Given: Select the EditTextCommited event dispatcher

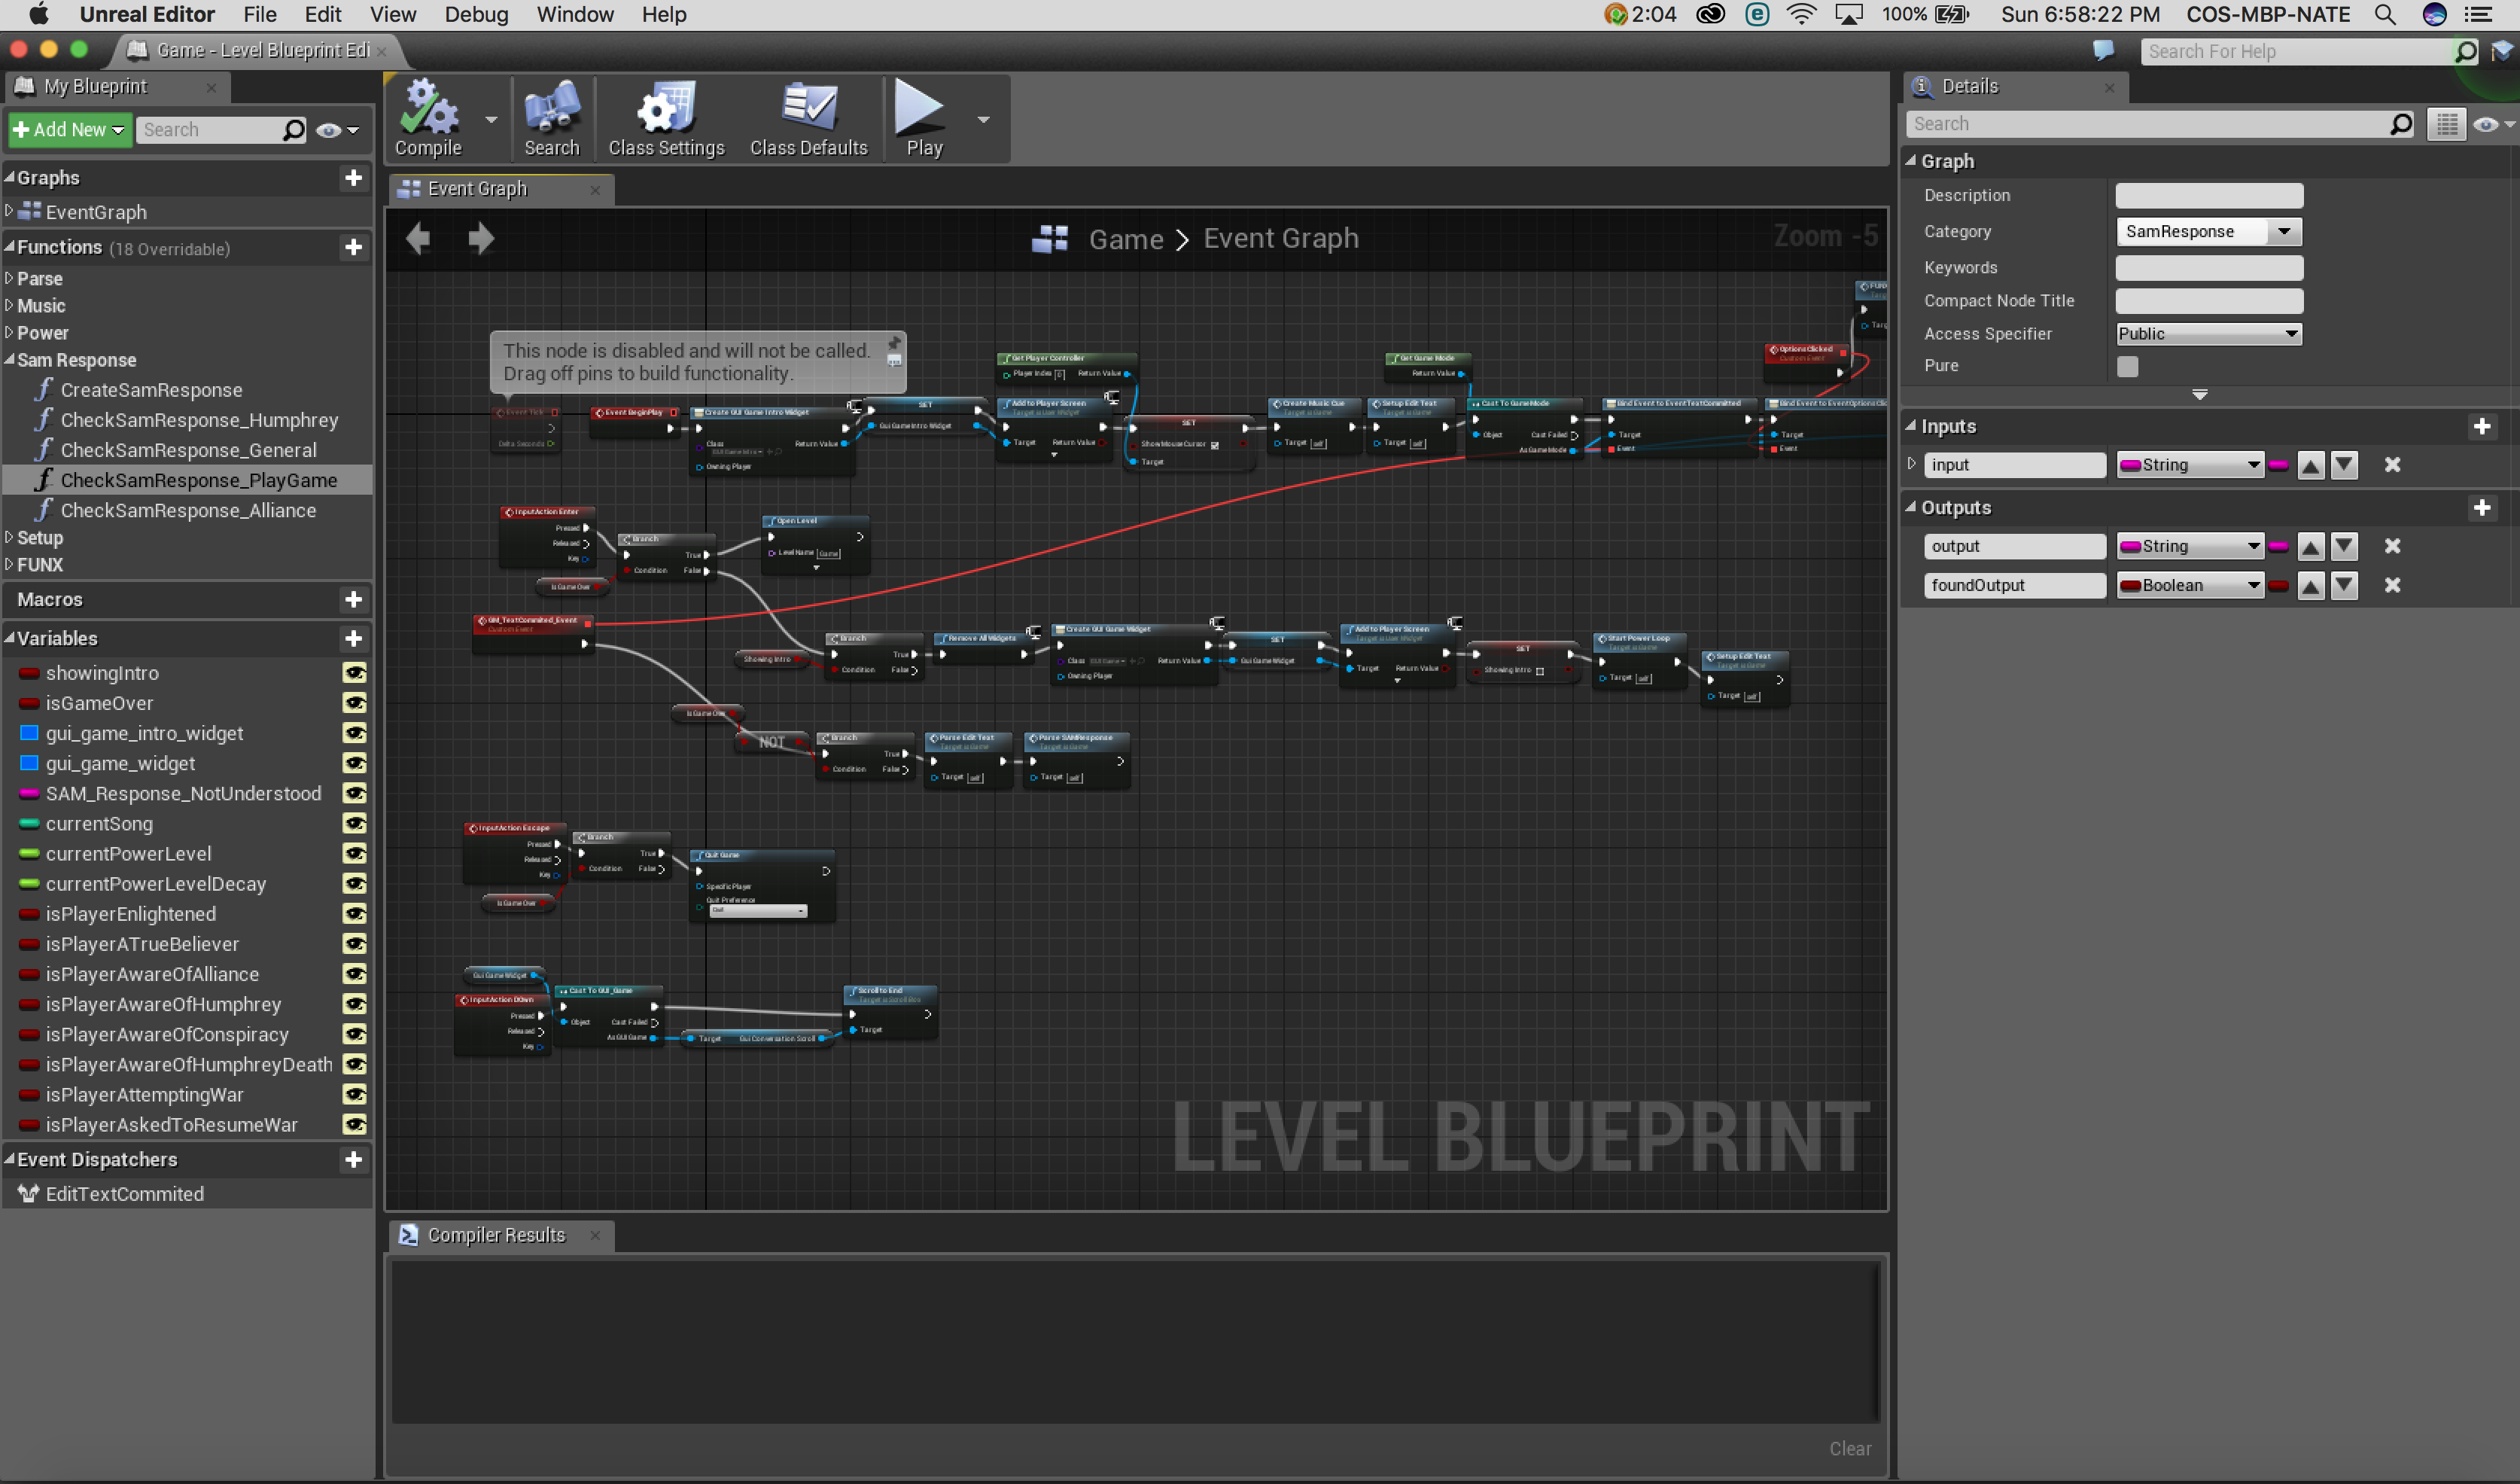Looking at the screenshot, I should [x=124, y=1194].
